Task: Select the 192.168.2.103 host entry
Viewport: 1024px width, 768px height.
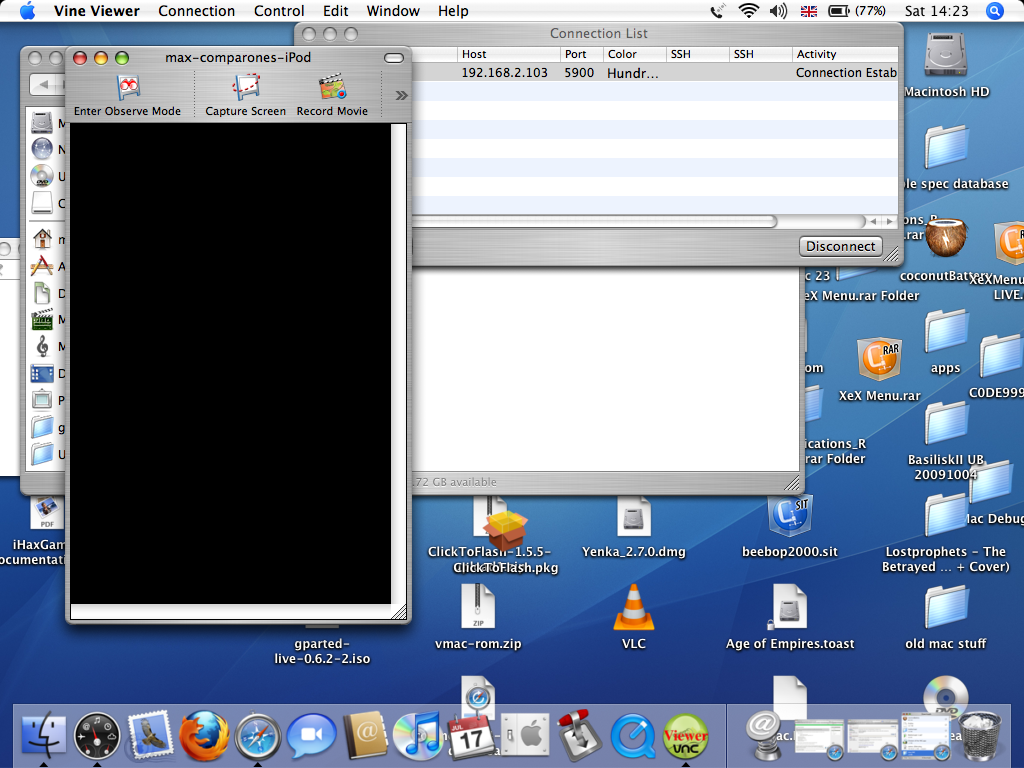Action: pyautogui.click(x=505, y=72)
